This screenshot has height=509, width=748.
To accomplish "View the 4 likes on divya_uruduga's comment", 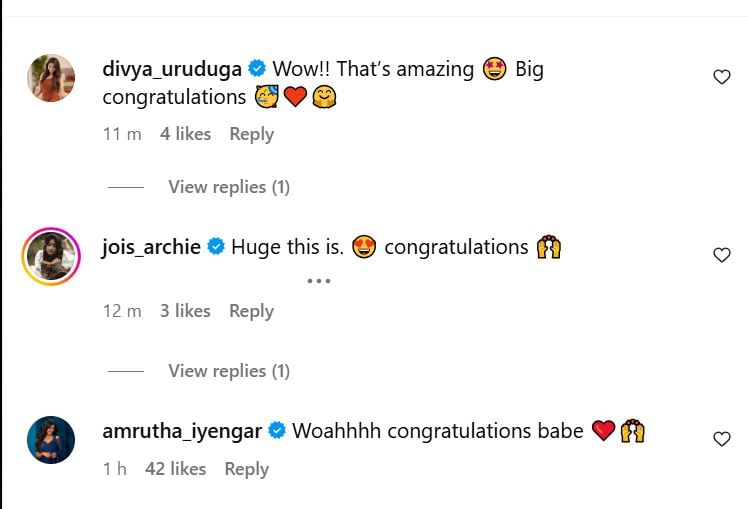I will (x=185, y=134).
